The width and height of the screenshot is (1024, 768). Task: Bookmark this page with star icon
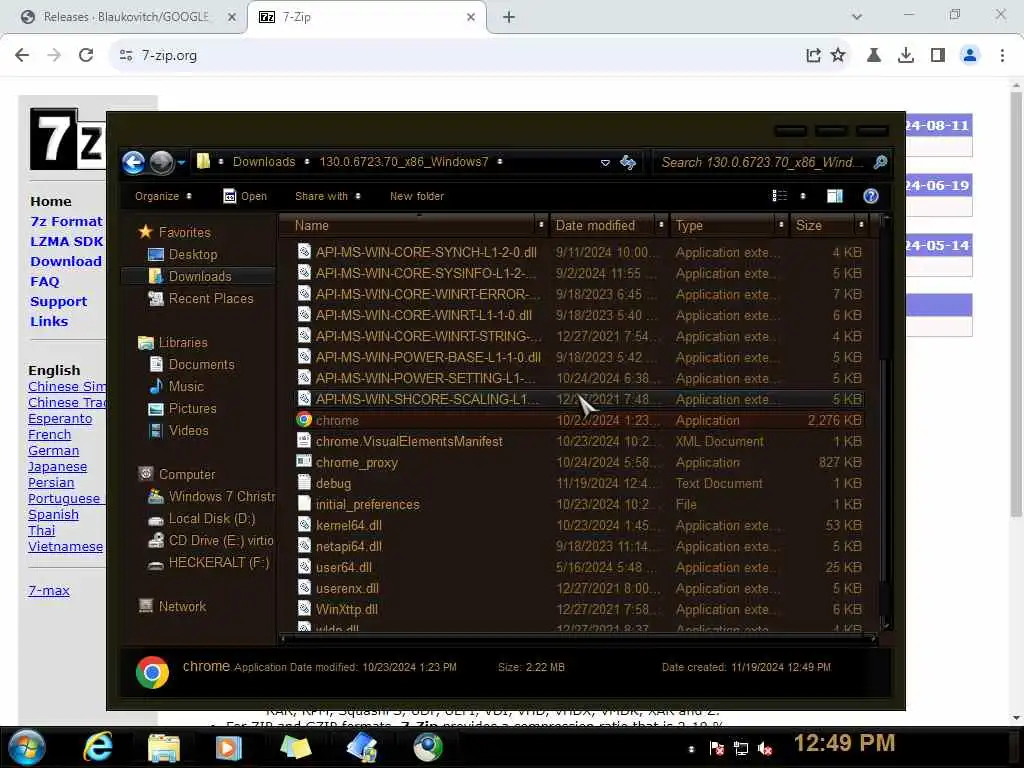pyautogui.click(x=838, y=56)
